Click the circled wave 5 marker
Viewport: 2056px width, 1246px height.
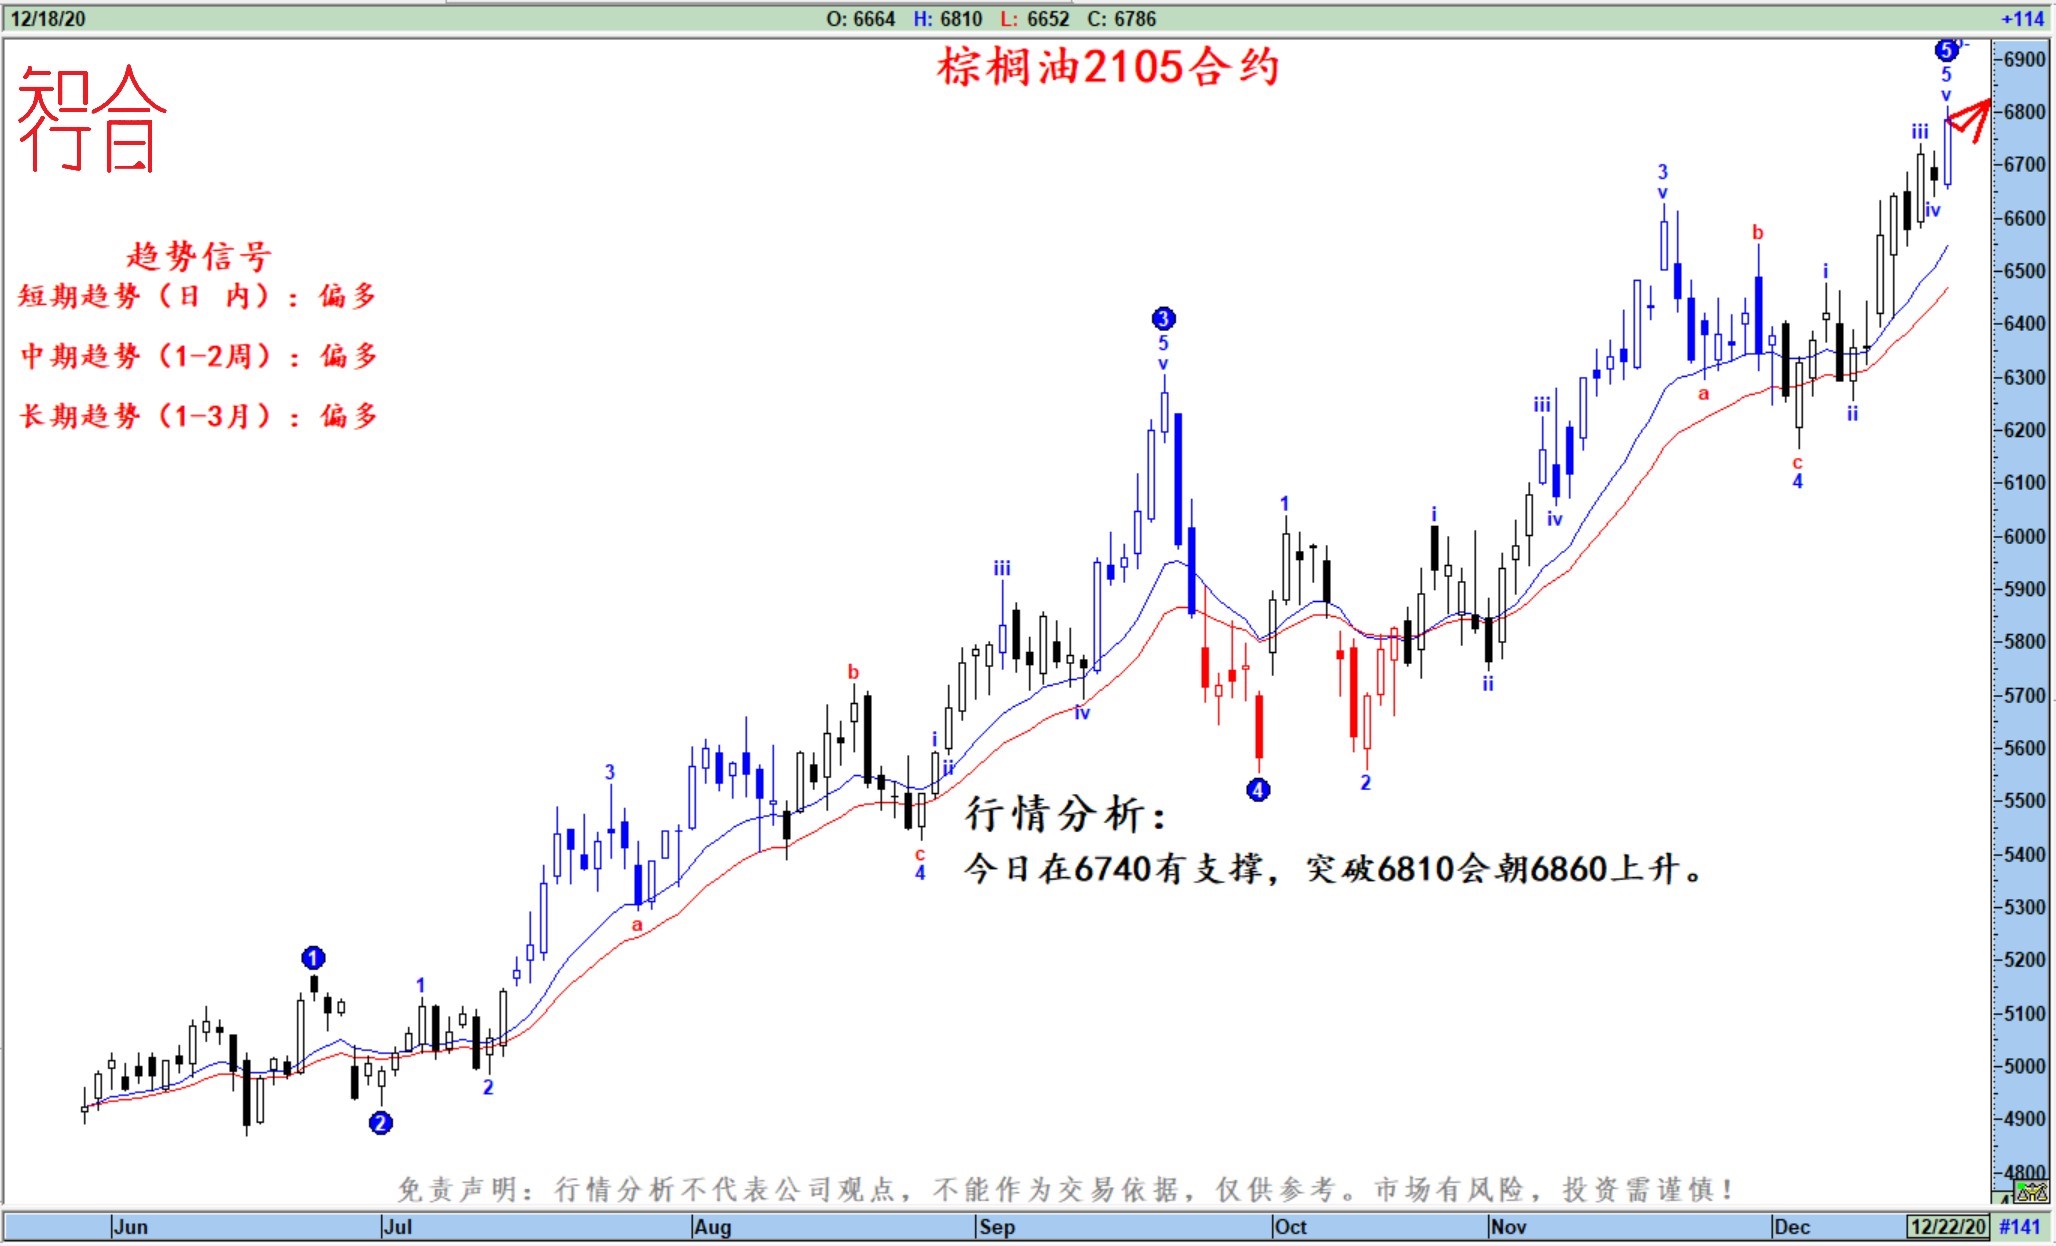point(1946,50)
